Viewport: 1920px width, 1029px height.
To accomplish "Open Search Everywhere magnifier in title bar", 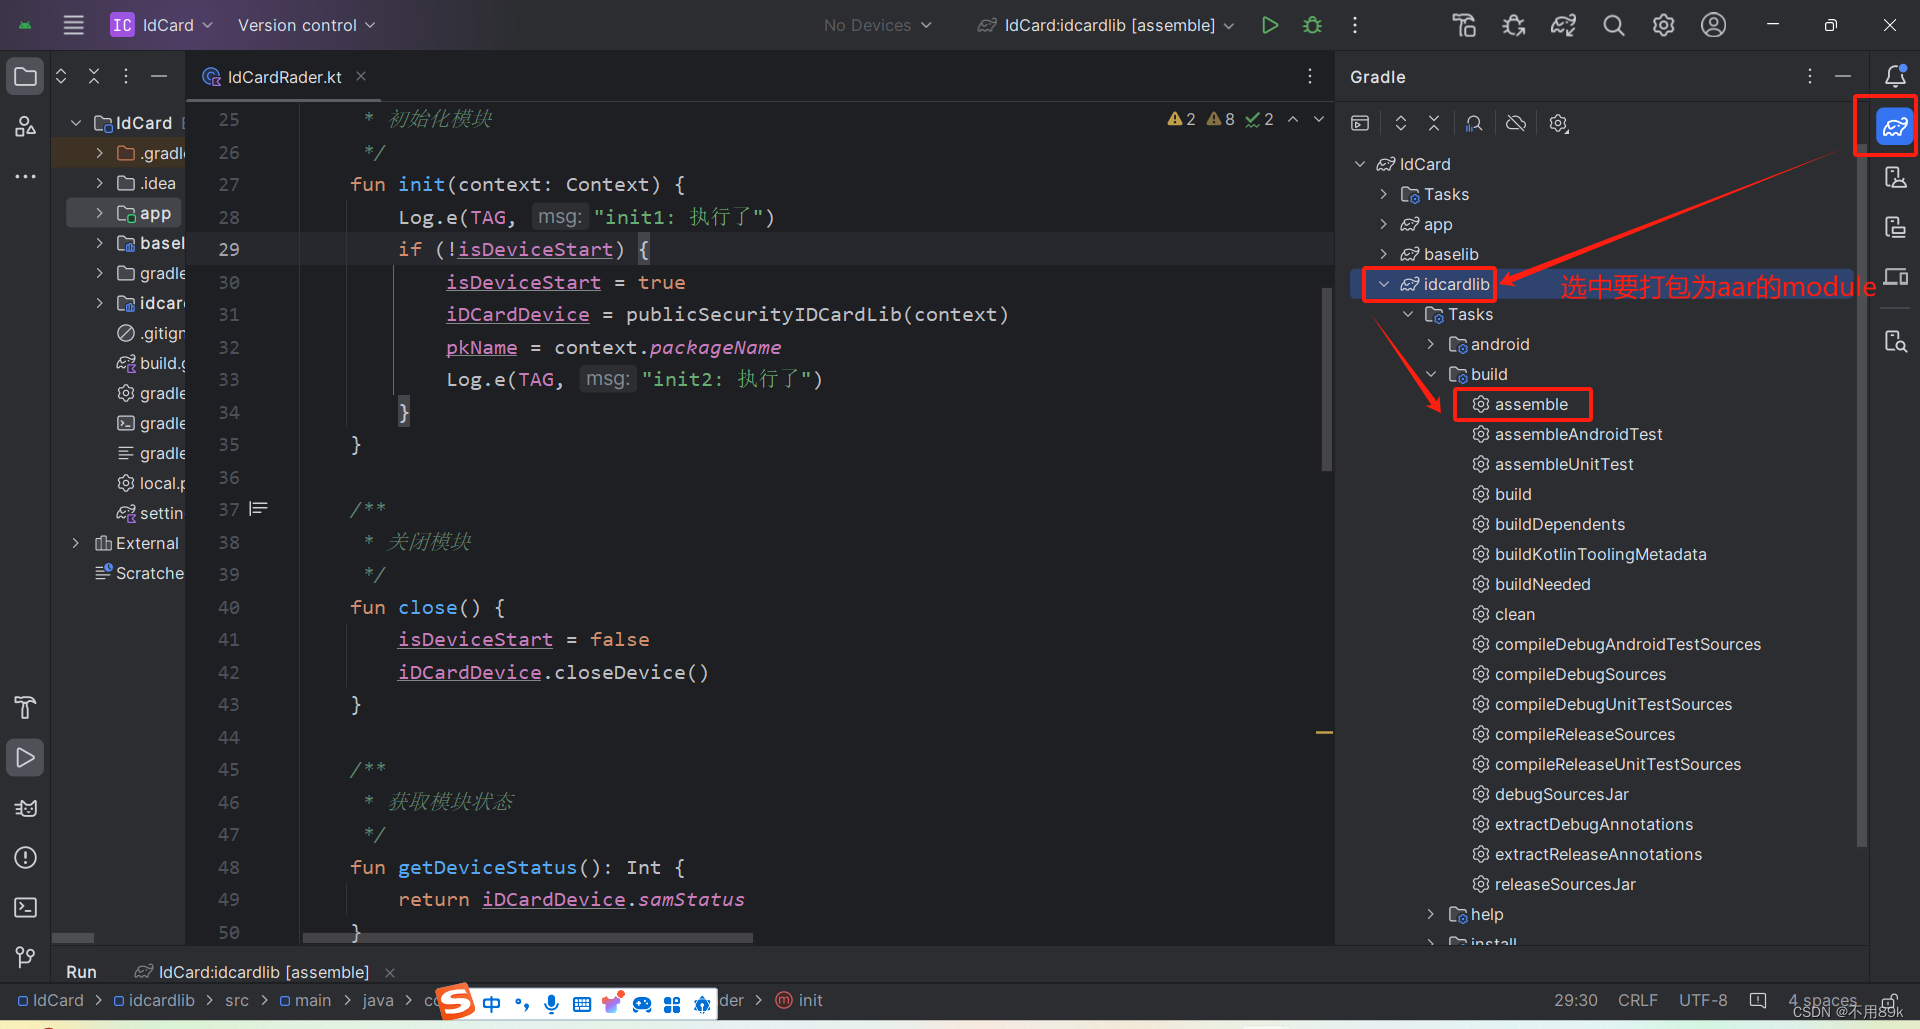I will pyautogui.click(x=1613, y=25).
